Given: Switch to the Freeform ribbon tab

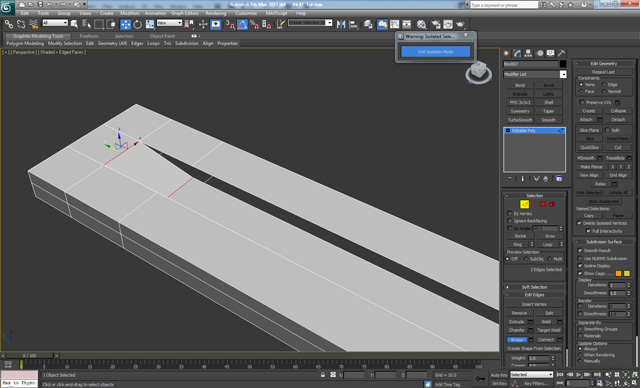Looking at the screenshot, I should point(89,36).
